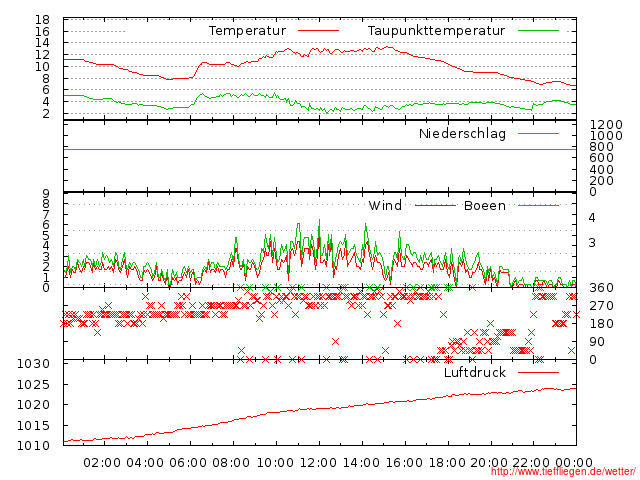Click the 360 wind direction axis label

point(601,288)
